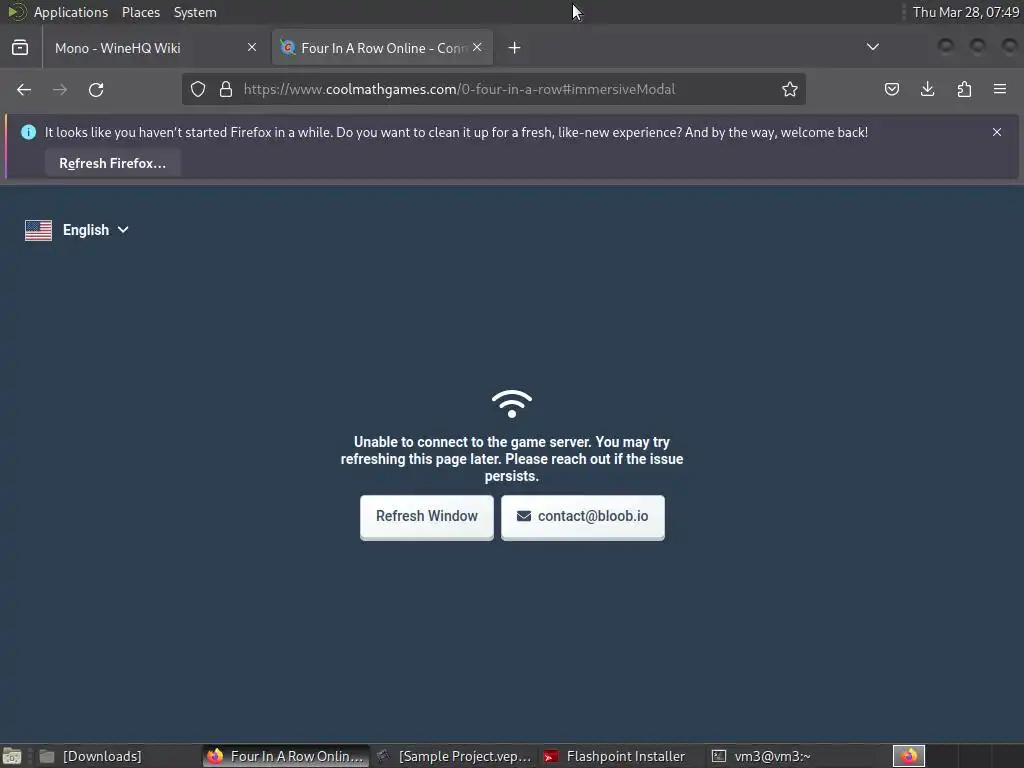Viewport: 1024px width, 768px height.
Task: Open the System menu
Action: (195, 12)
